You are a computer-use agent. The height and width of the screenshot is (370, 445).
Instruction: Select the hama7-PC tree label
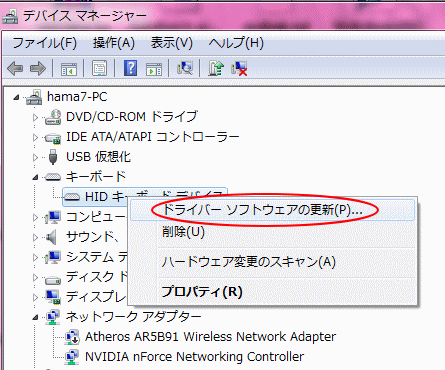77,97
